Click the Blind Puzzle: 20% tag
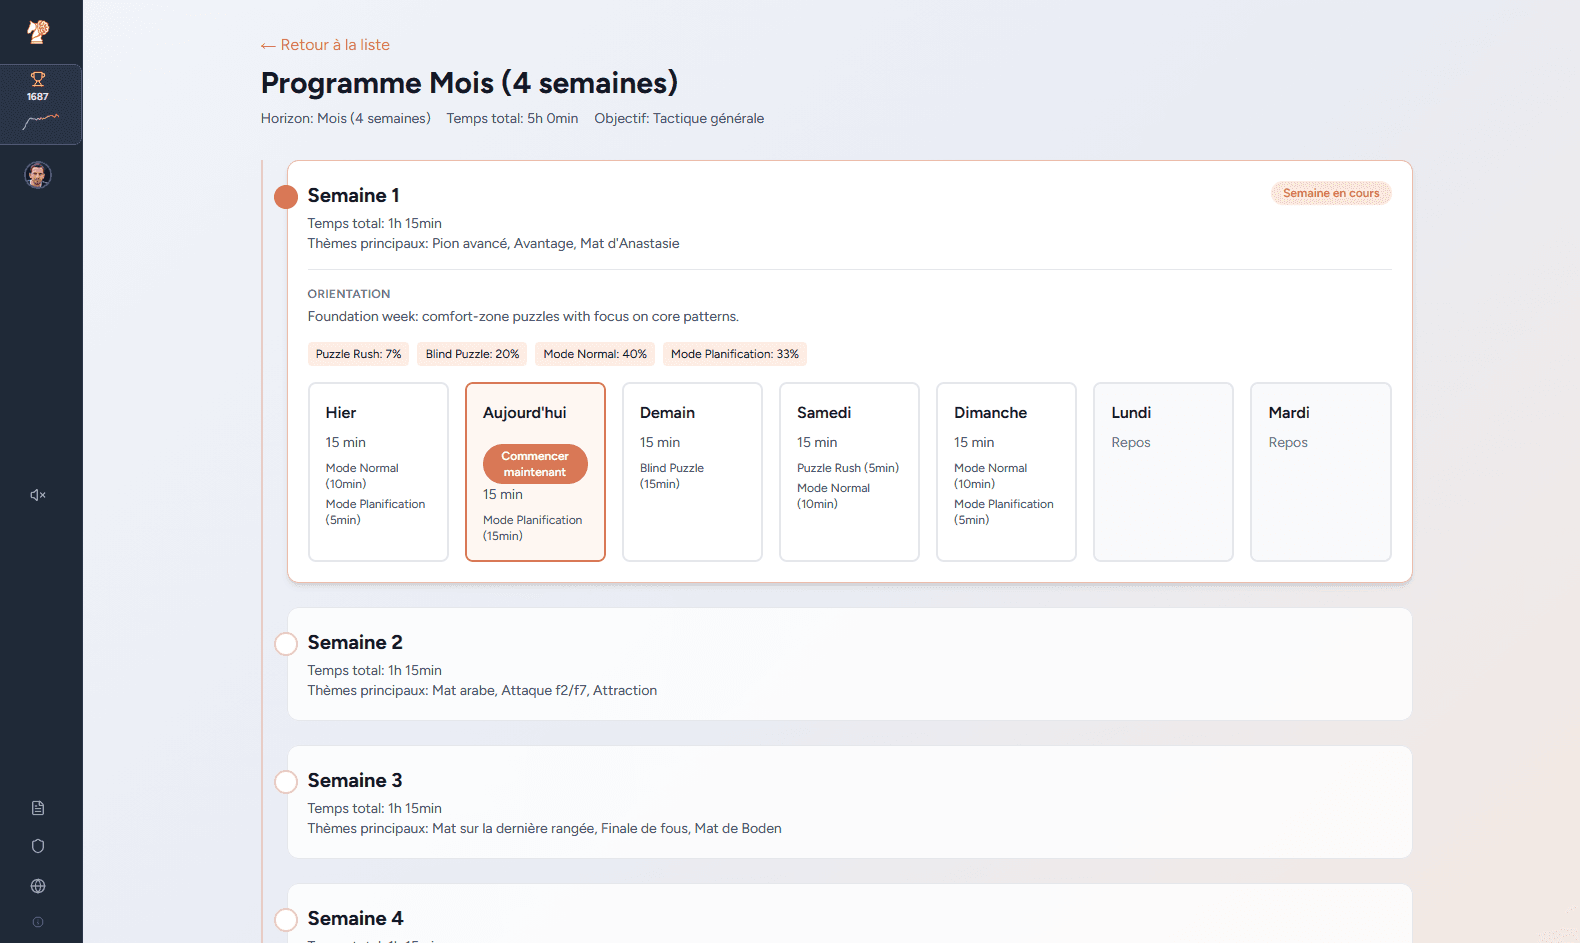Image resolution: width=1580 pixels, height=943 pixels. [472, 354]
